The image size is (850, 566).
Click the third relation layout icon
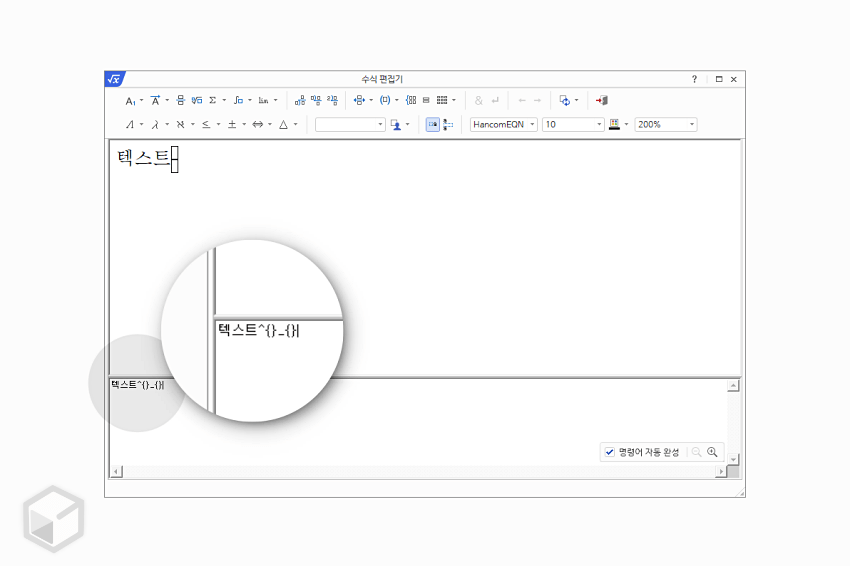tap(332, 100)
